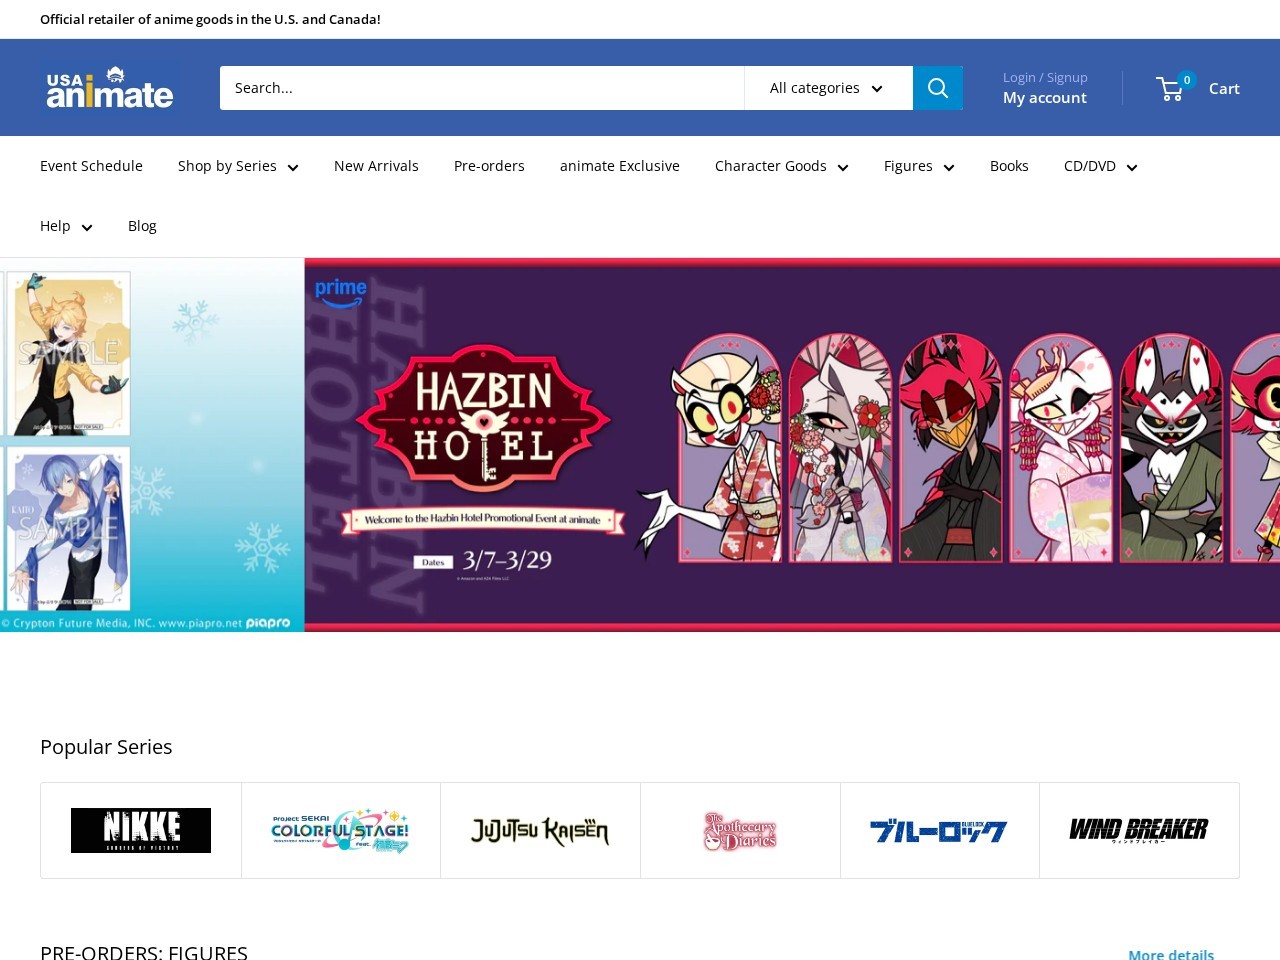The image size is (1280, 960).
Task: Click the Apothecary Diaries series logo
Action: [740, 830]
